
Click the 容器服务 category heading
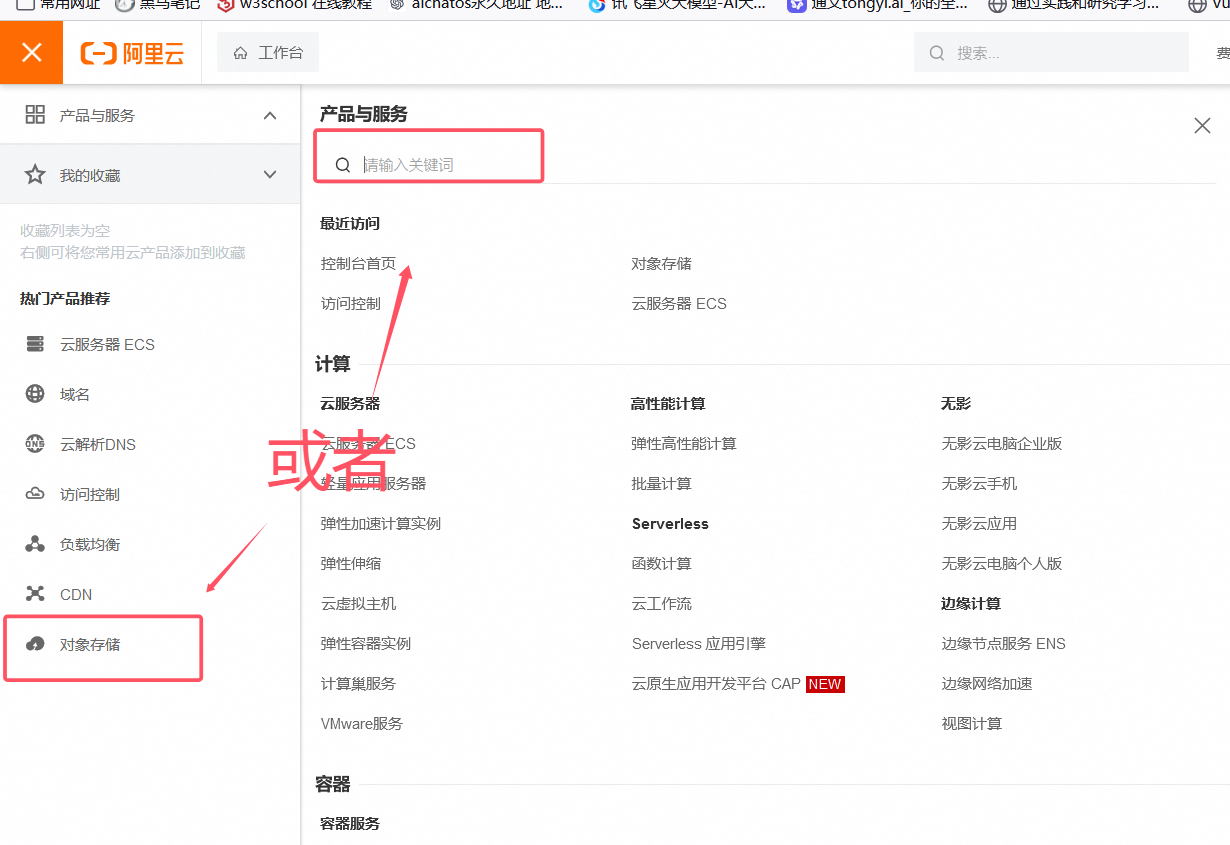click(350, 824)
